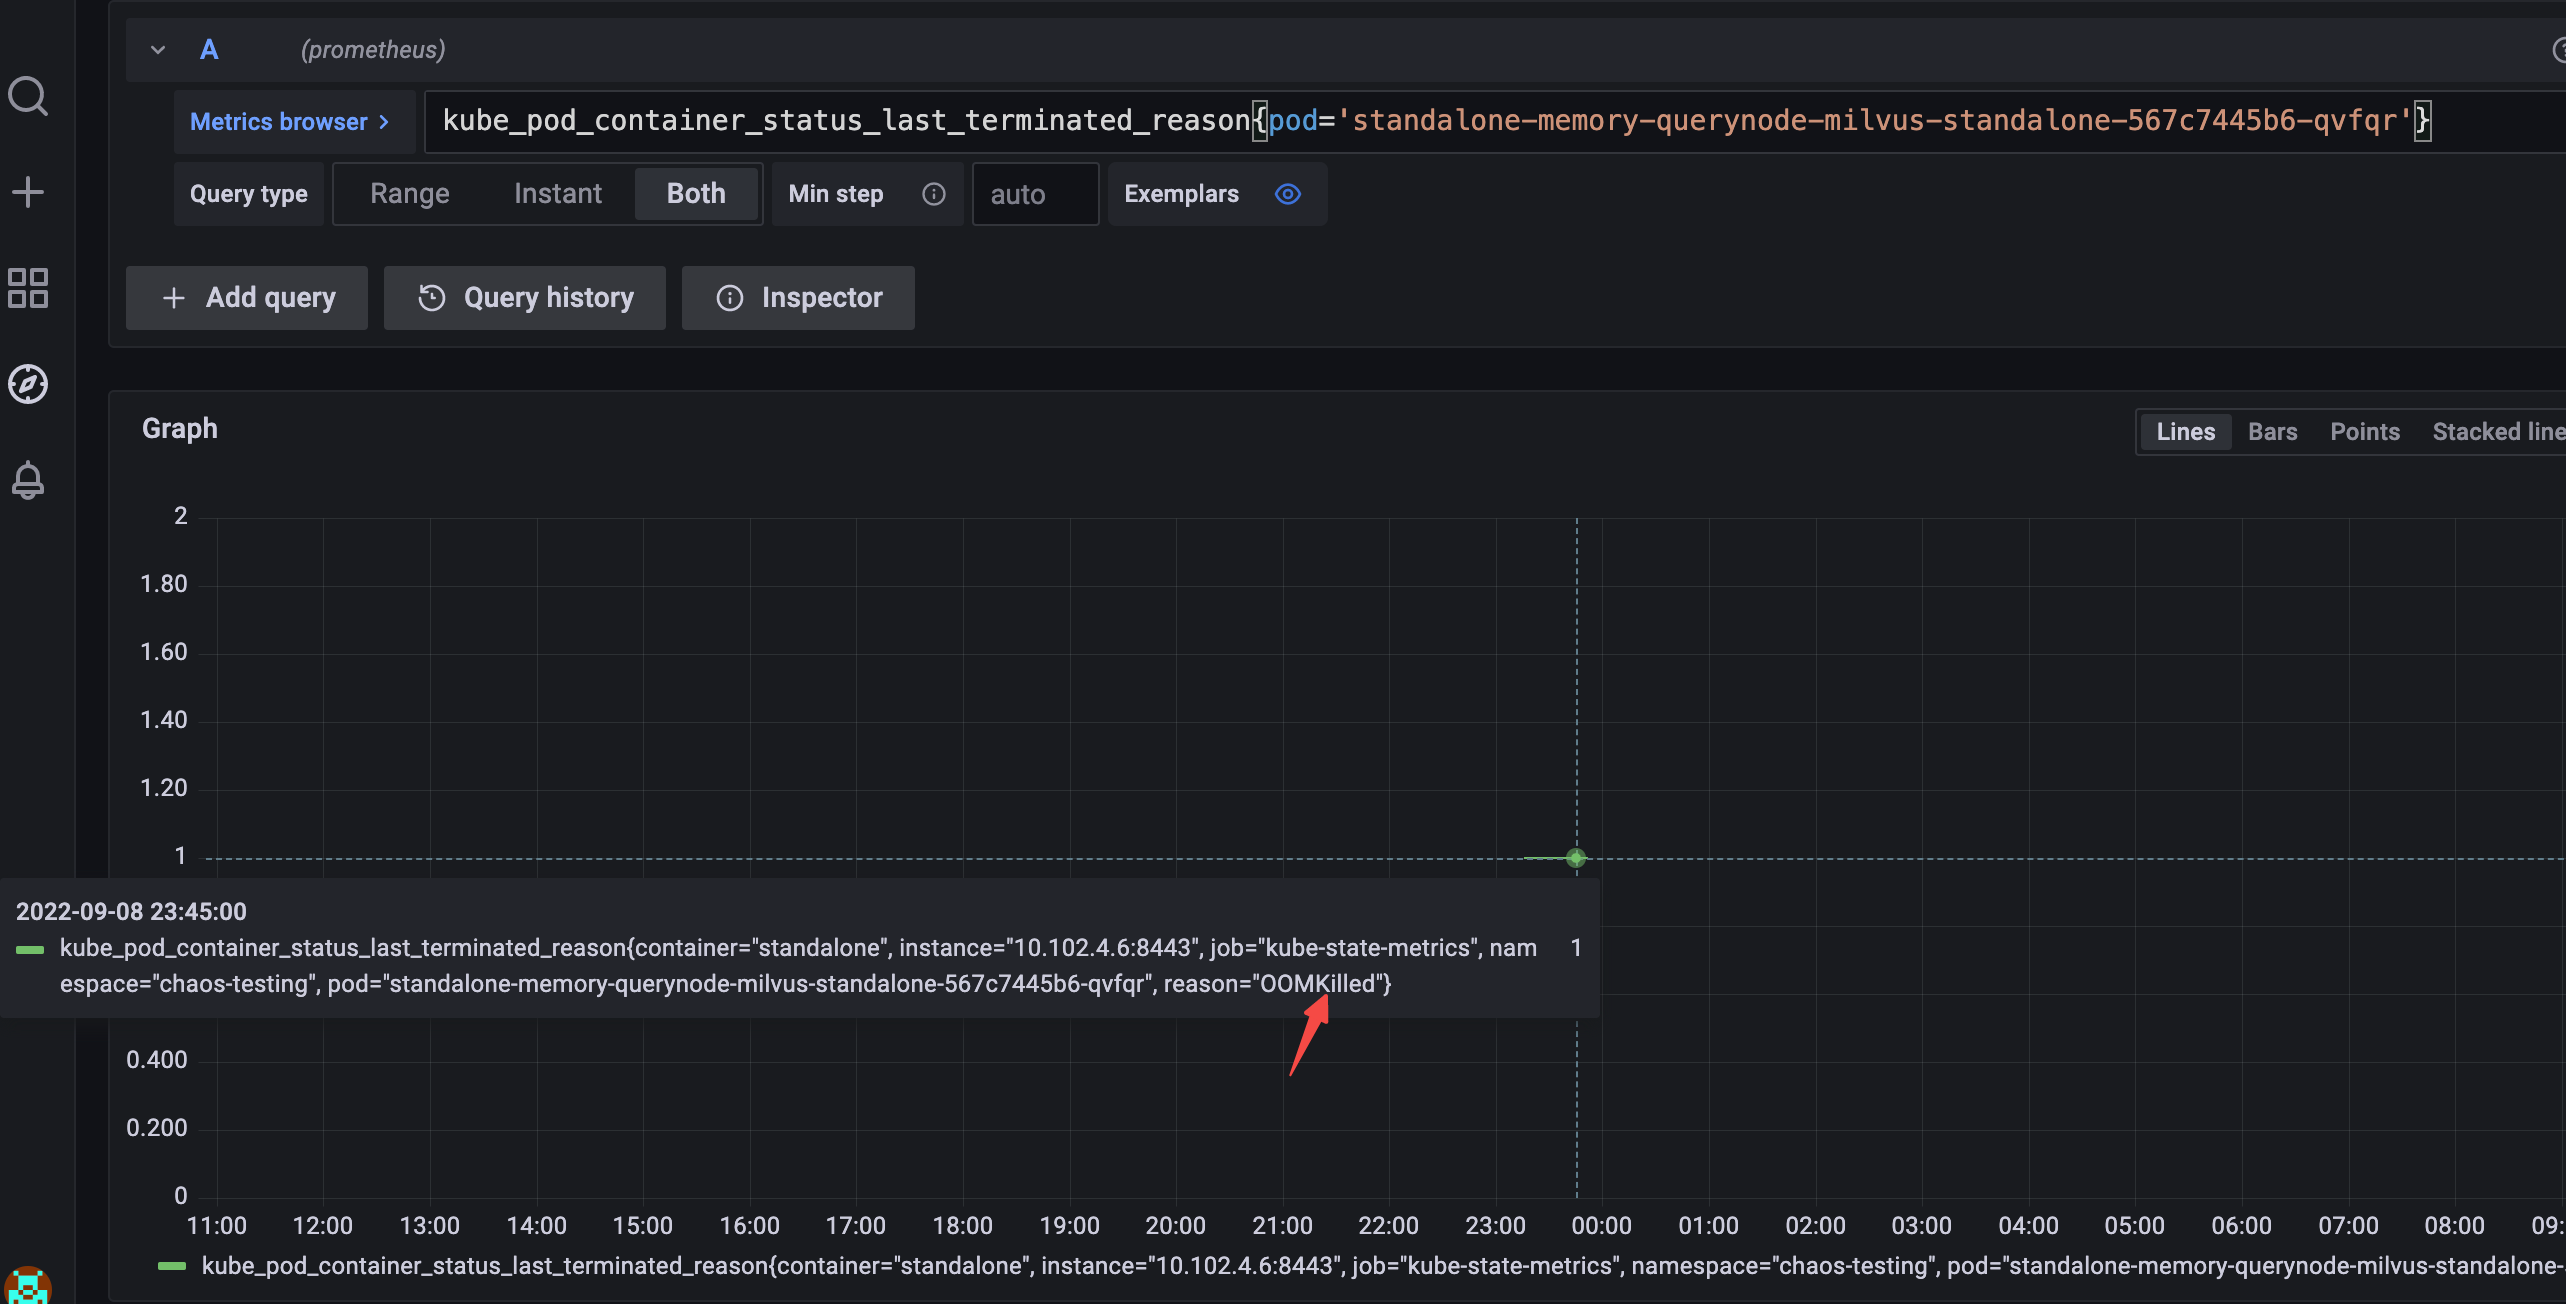The height and width of the screenshot is (1304, 2566).
Task: Open the Dashboards icon in sidebar
Action: click(28, 287)
